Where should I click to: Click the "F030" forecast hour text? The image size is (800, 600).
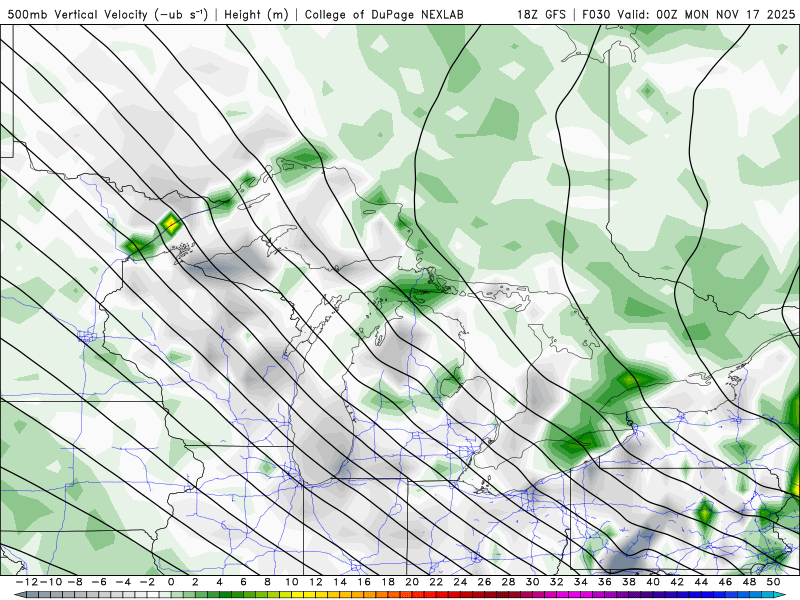tap(596, 14)
